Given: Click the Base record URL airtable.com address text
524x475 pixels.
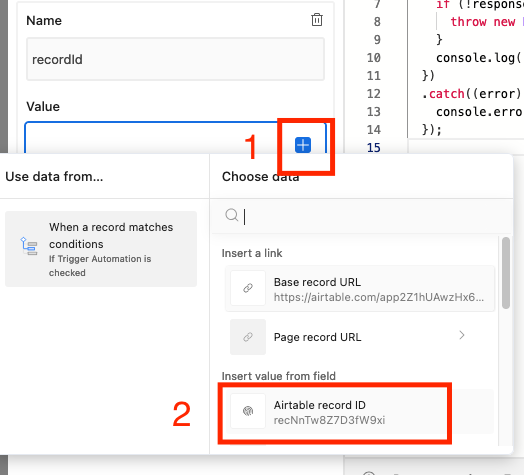Looking at the screenshot, I should coord(379,297).
